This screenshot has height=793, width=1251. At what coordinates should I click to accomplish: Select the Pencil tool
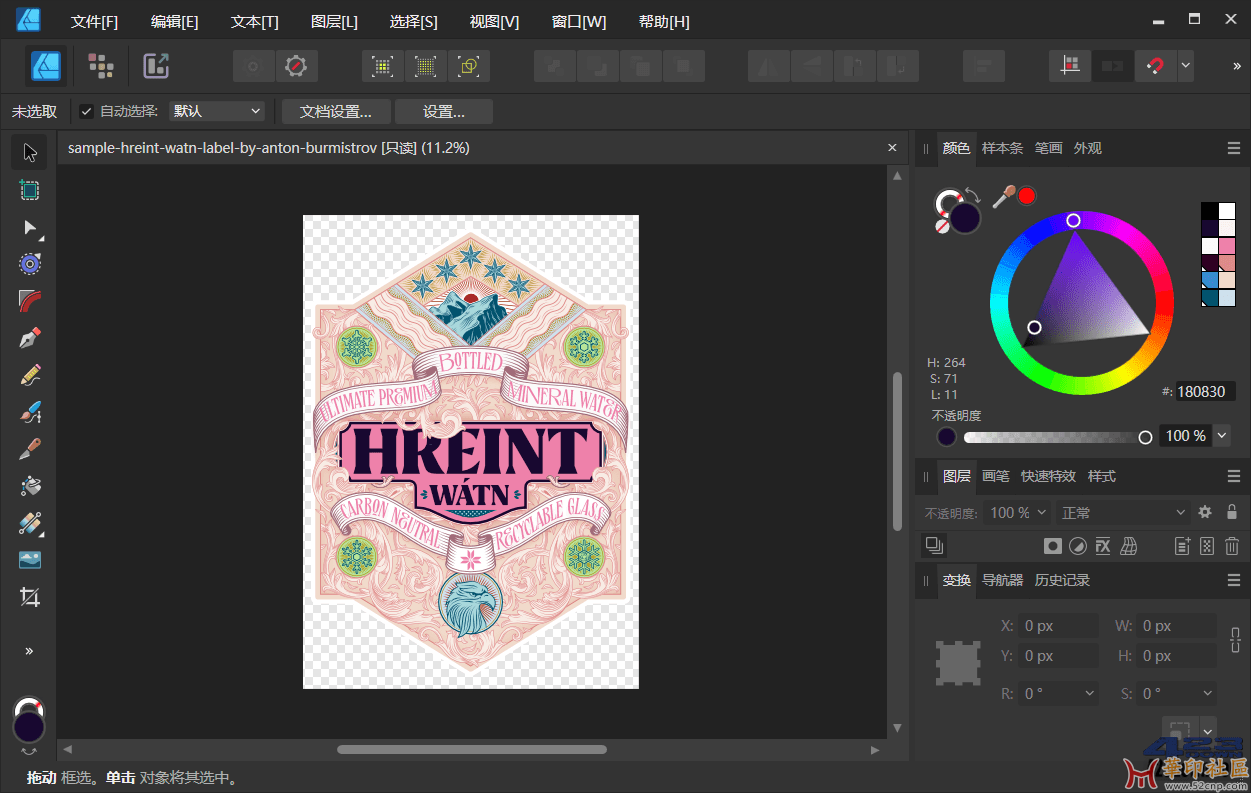pyautogui.click(x=30, y=375)
